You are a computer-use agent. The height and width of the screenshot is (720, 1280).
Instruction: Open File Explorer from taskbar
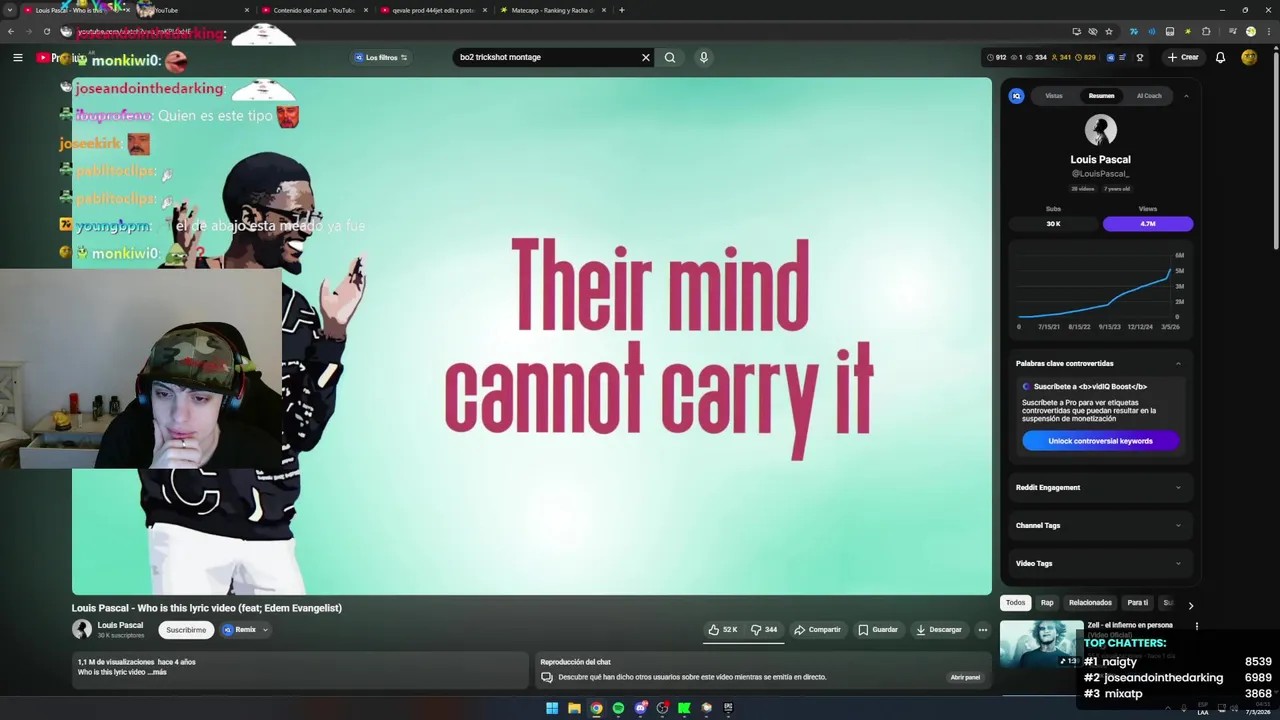(x=574, y=708)
